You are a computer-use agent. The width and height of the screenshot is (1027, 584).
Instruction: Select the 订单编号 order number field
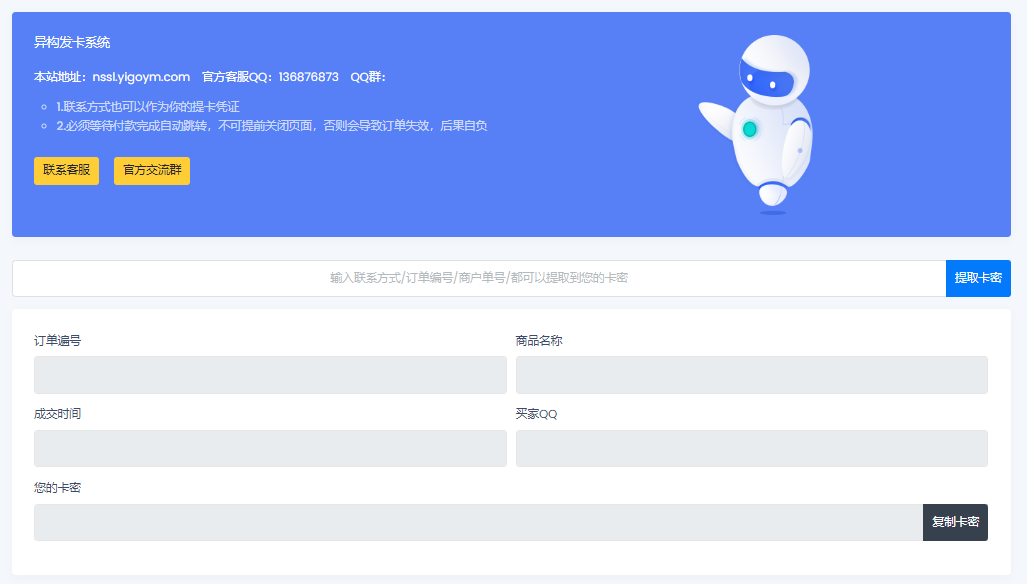point(269,374)
